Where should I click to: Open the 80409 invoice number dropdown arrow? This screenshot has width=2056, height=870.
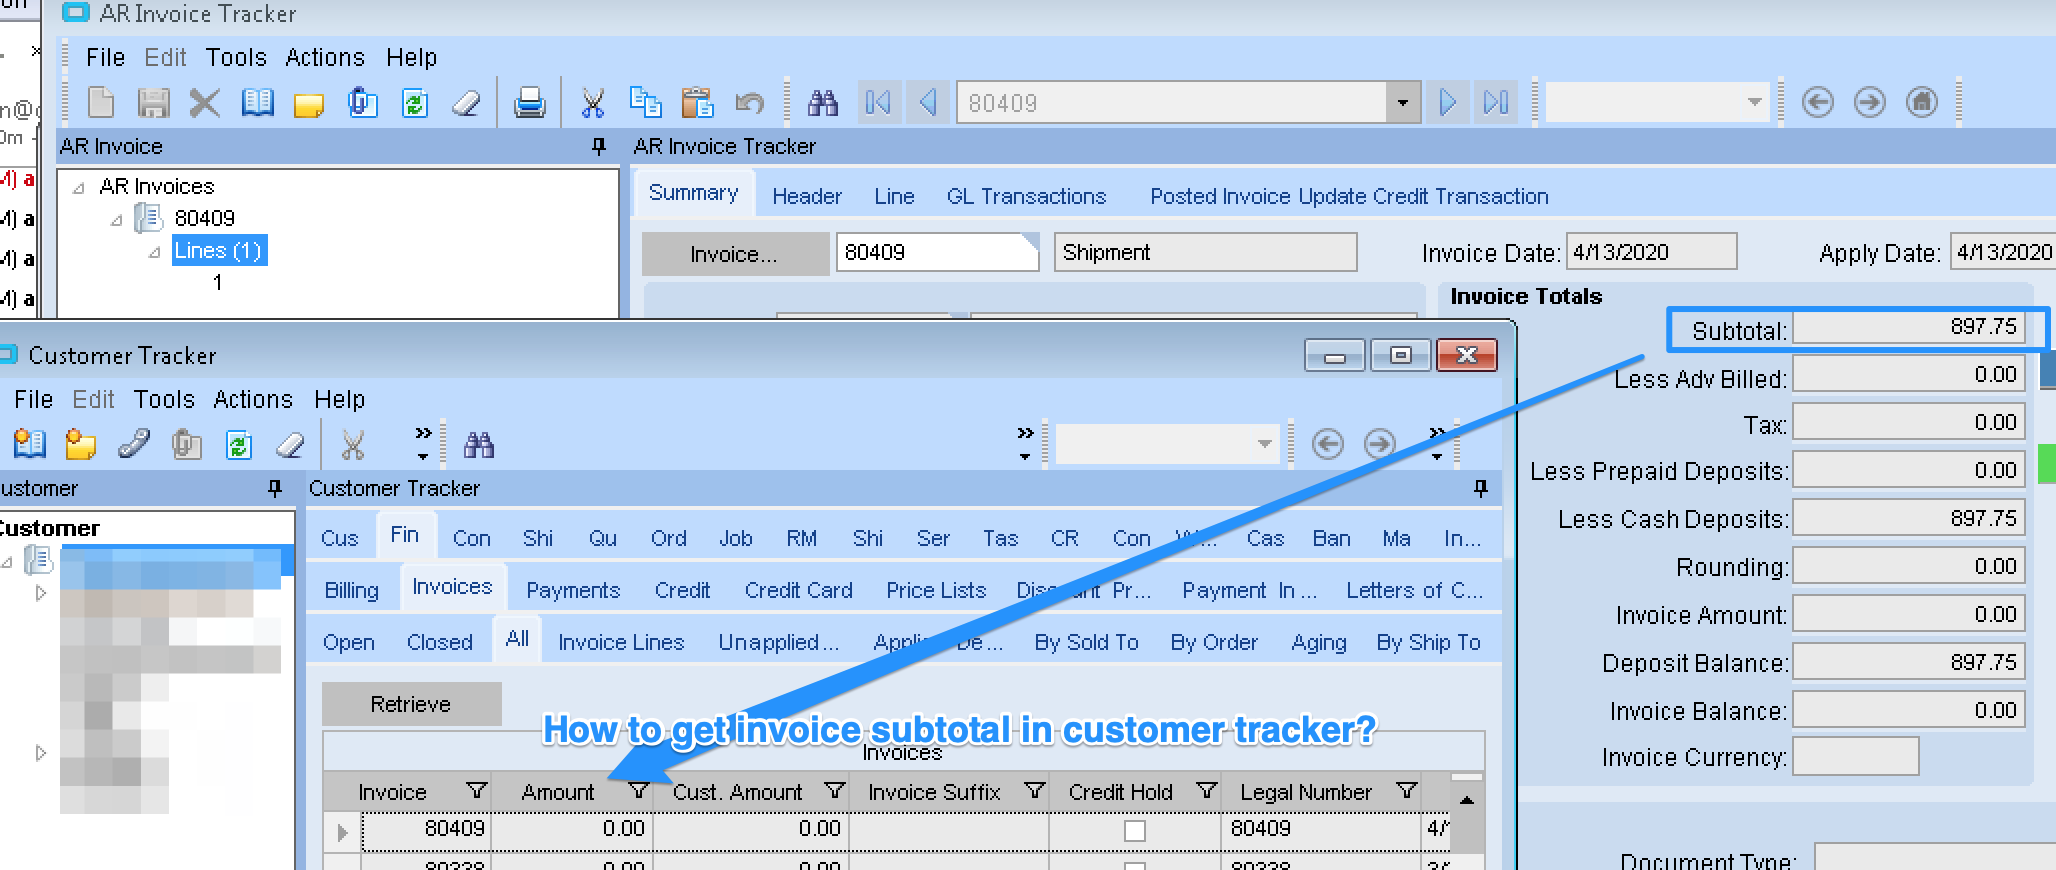click(1403, 102)
